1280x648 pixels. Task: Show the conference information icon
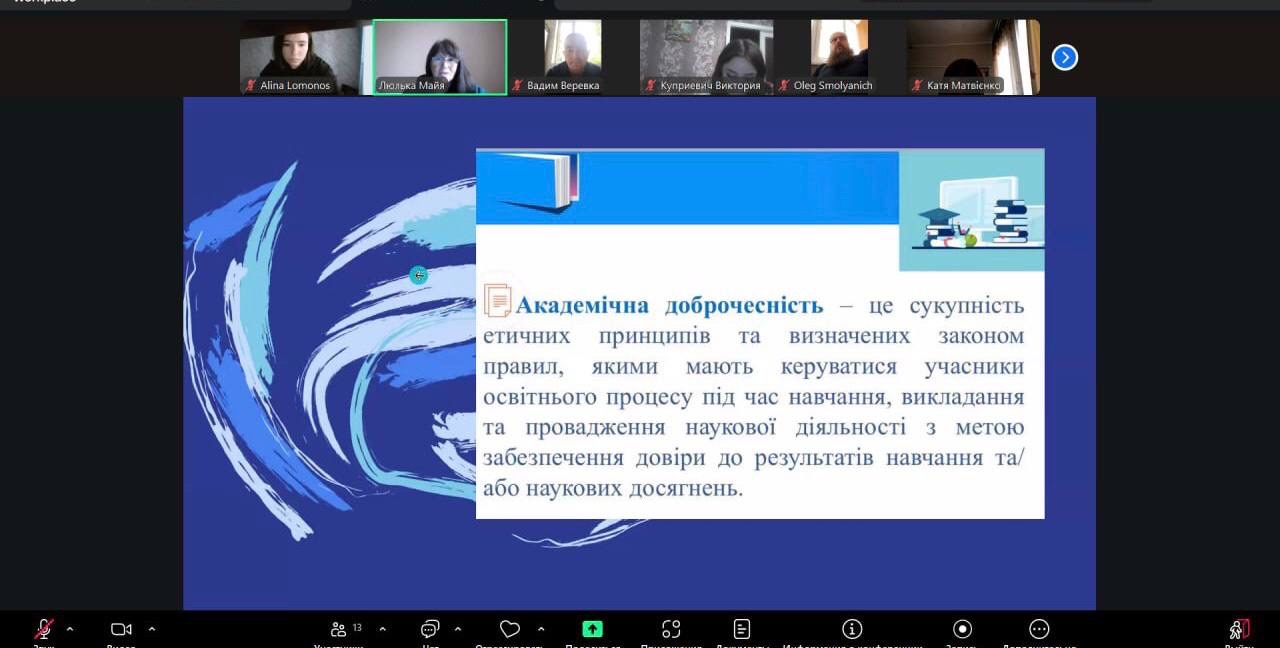click(x=852, y=629)
